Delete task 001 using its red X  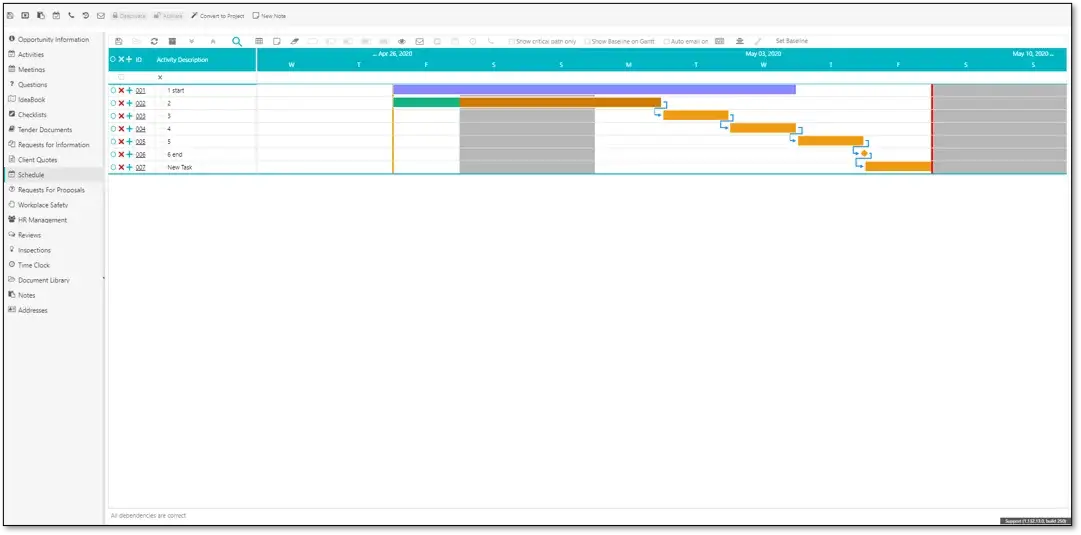point(121,90)
